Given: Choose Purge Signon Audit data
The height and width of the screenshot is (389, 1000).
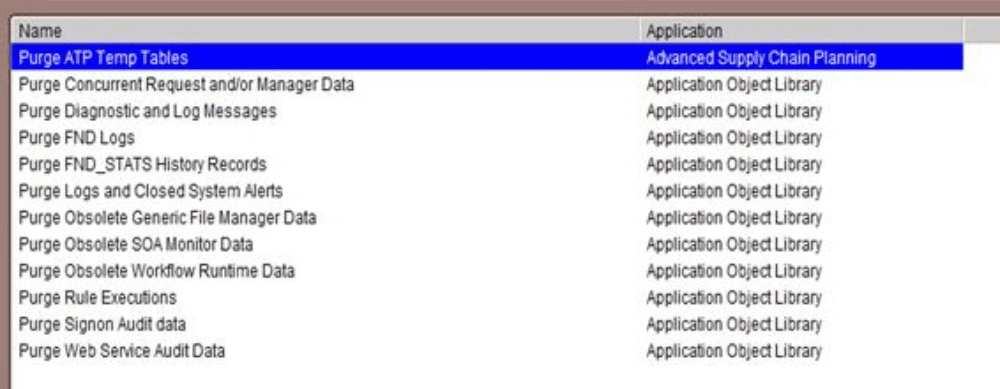Looking at the screenshot, I should [102, 325].
